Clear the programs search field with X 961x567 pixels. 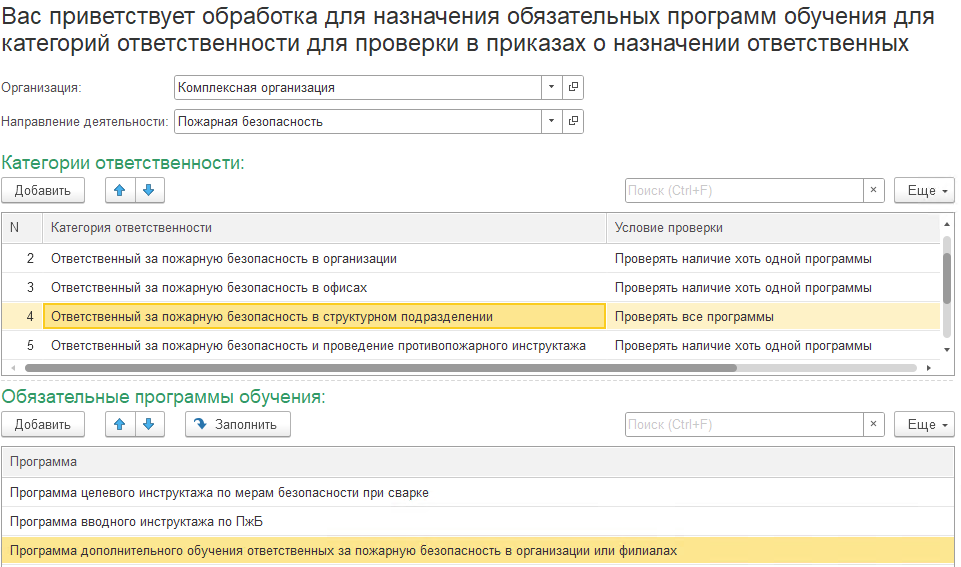tap(873, 424)
